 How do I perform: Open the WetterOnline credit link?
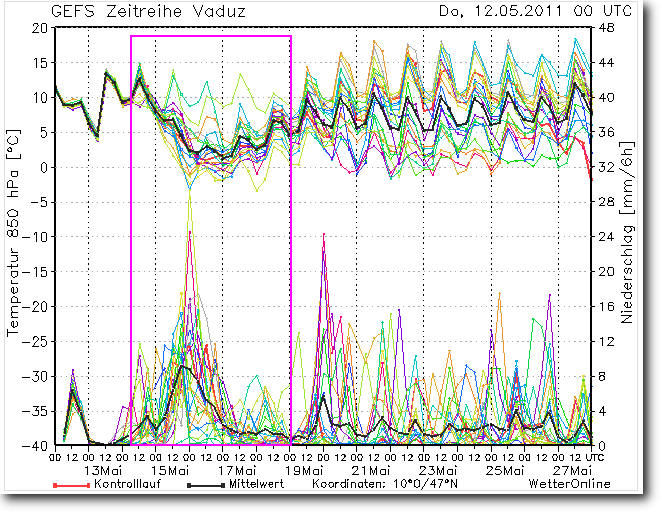pos(569,484)
